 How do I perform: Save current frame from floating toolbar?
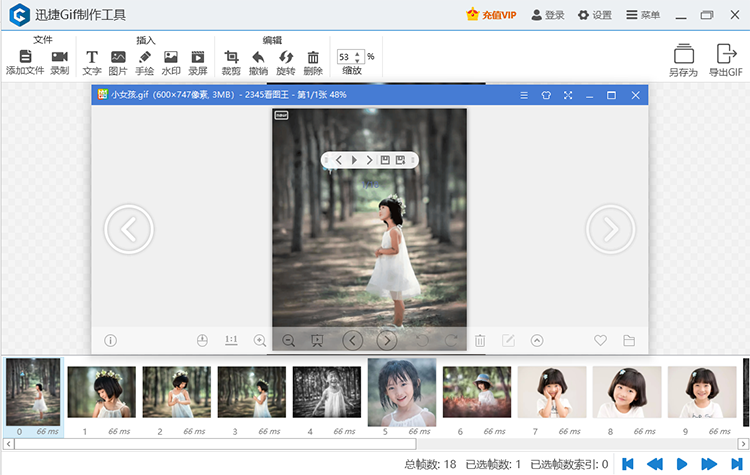pyautogui.click(x=385, y=160)
